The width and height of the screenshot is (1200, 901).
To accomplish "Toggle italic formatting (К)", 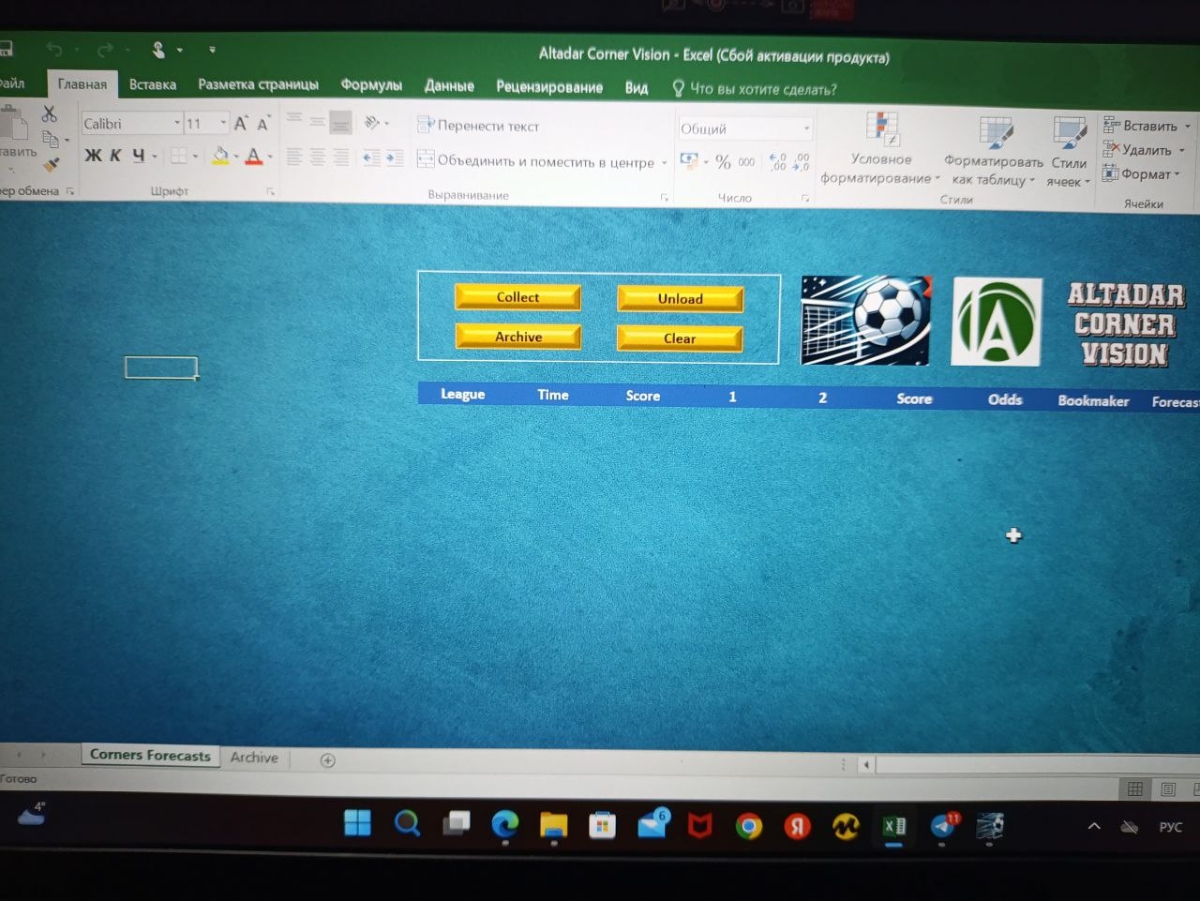I will pyautogui.click(x=115, y=156).
